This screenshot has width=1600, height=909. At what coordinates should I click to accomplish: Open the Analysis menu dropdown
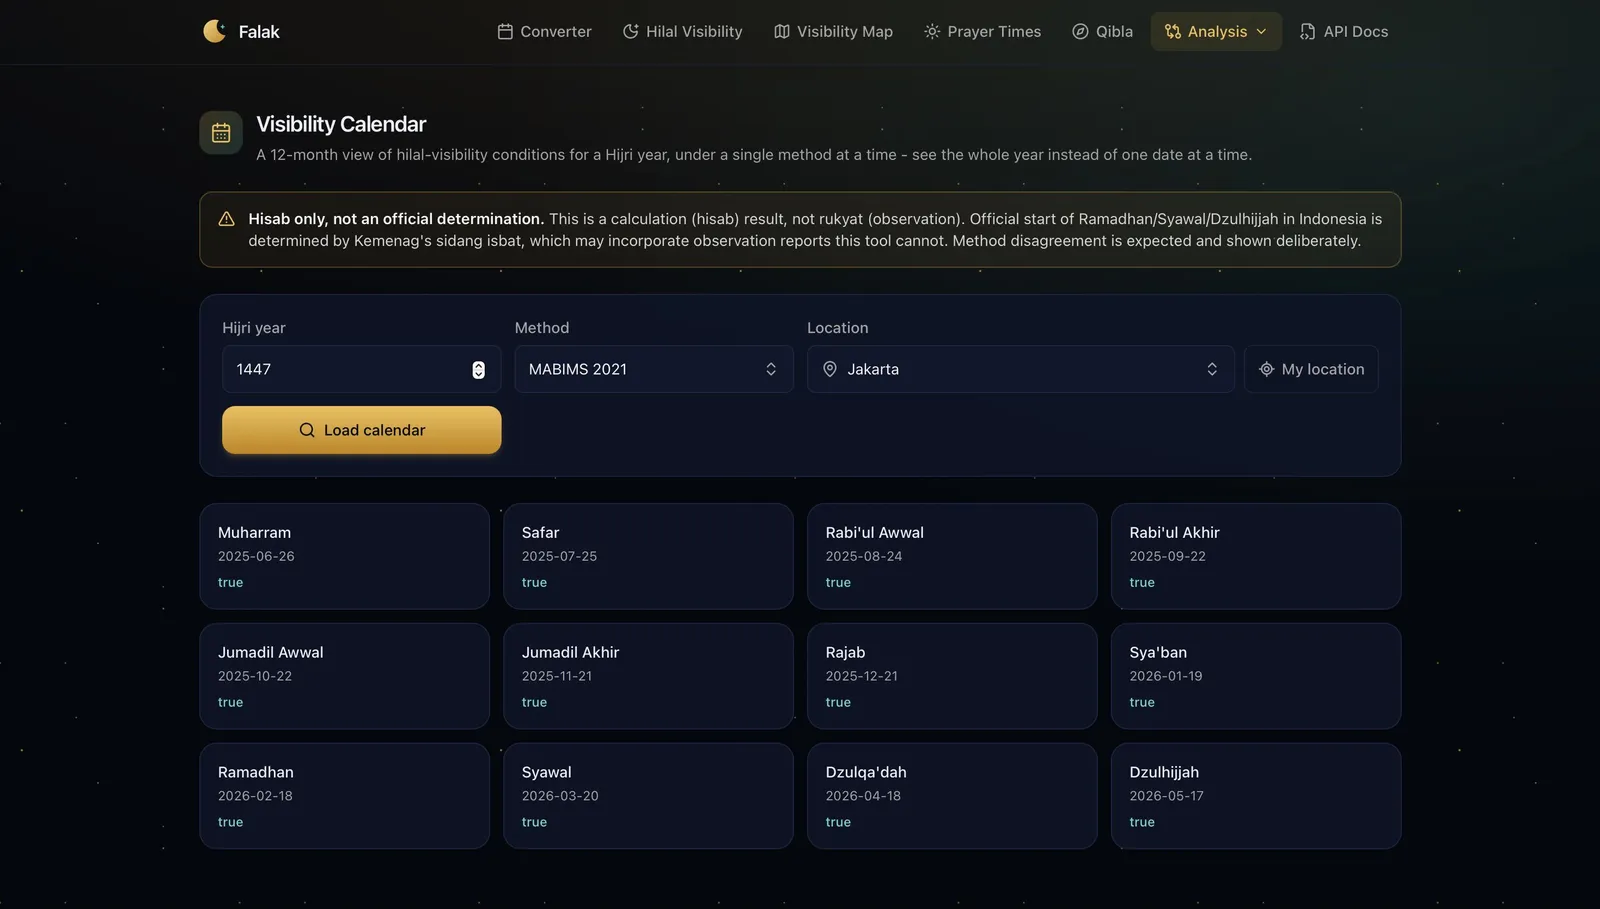click(x=1216, y=32)
